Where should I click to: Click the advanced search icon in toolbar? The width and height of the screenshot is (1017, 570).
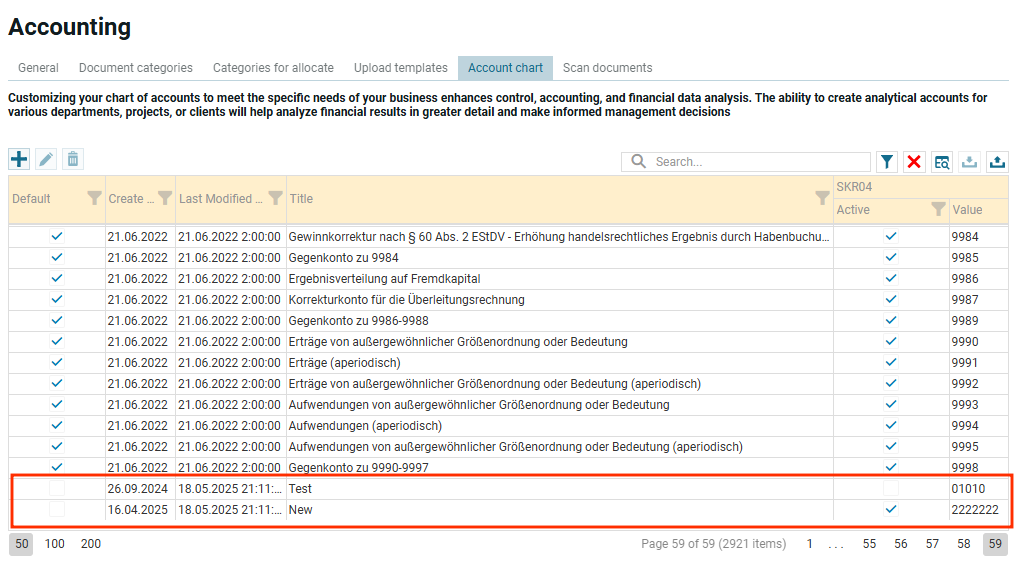[942, 162]
